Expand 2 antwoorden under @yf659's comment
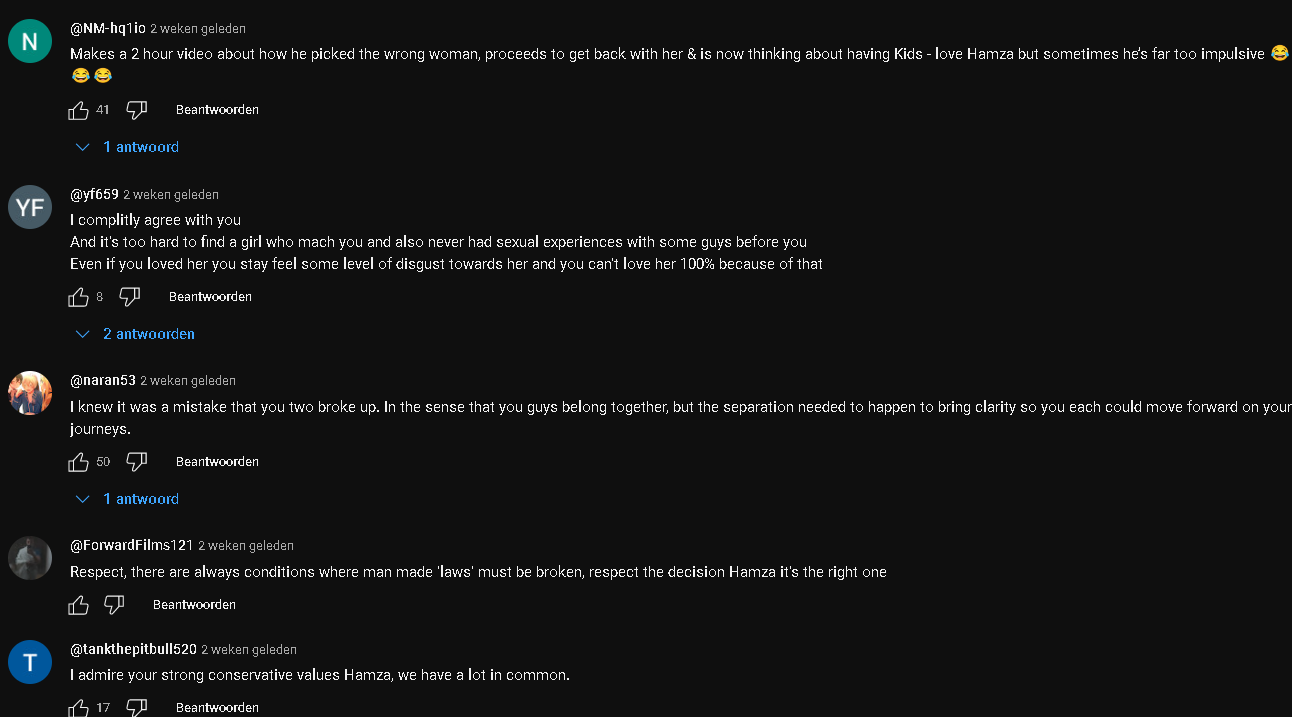 coord(136,334)
